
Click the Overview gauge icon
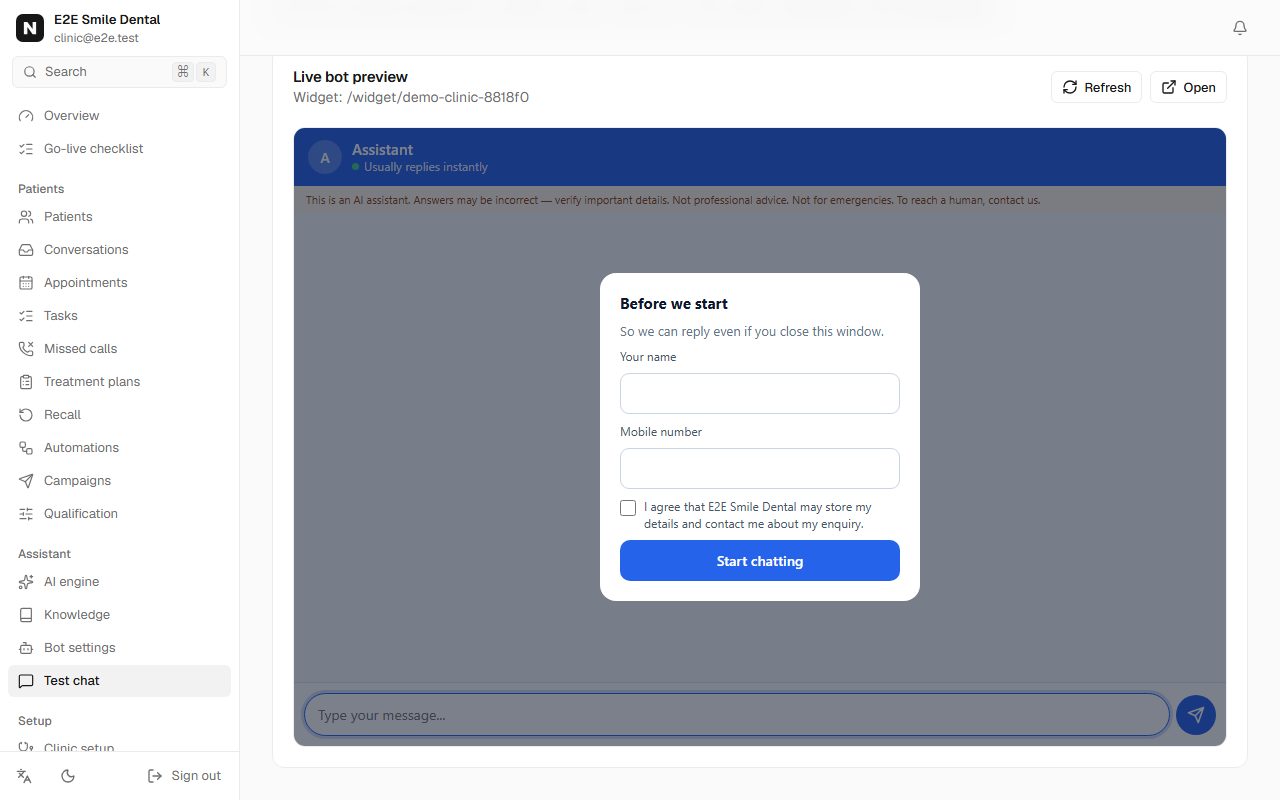tap(26, 116)
